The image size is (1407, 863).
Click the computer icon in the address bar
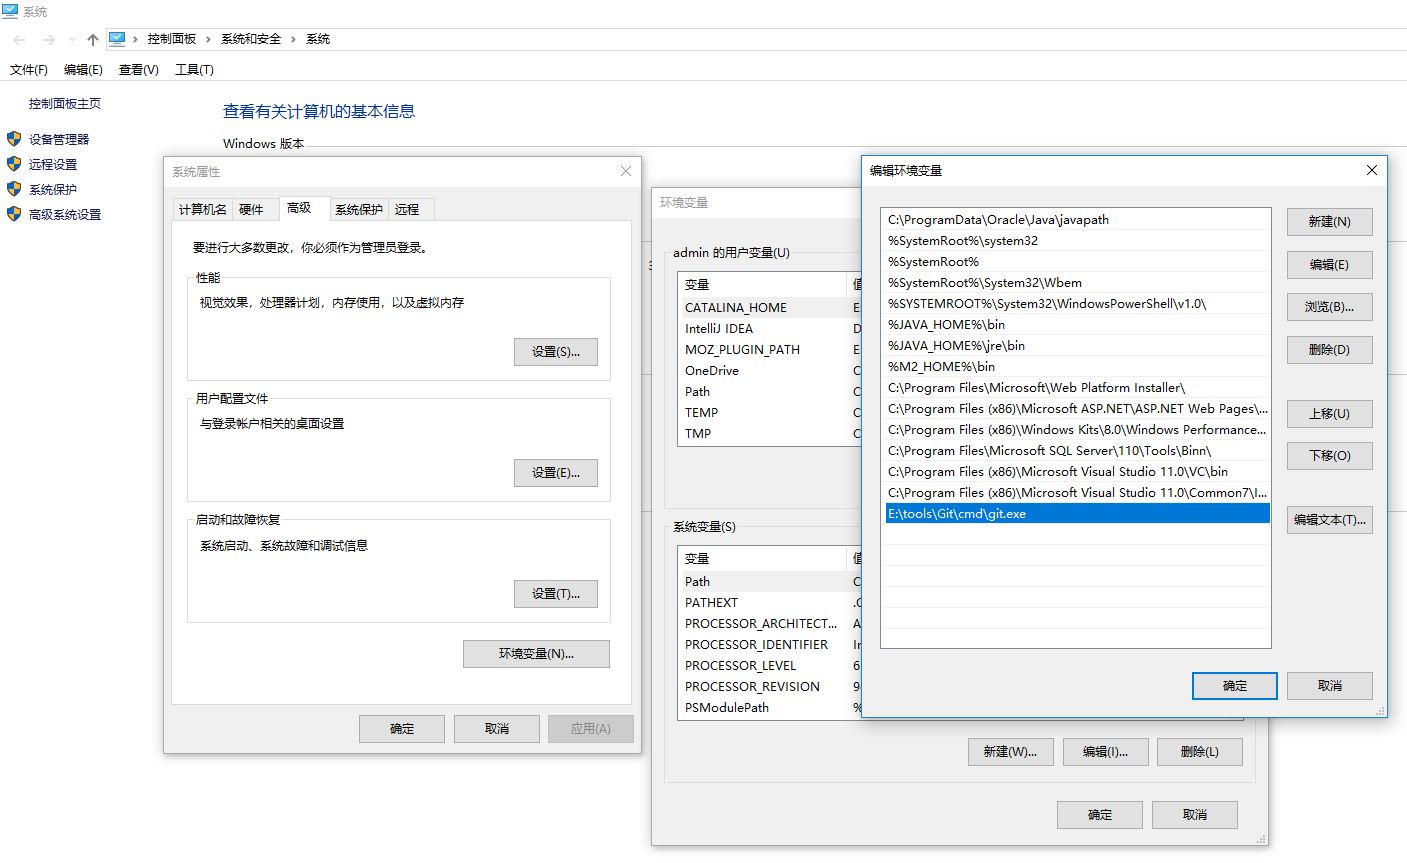(x=118, y=38)
